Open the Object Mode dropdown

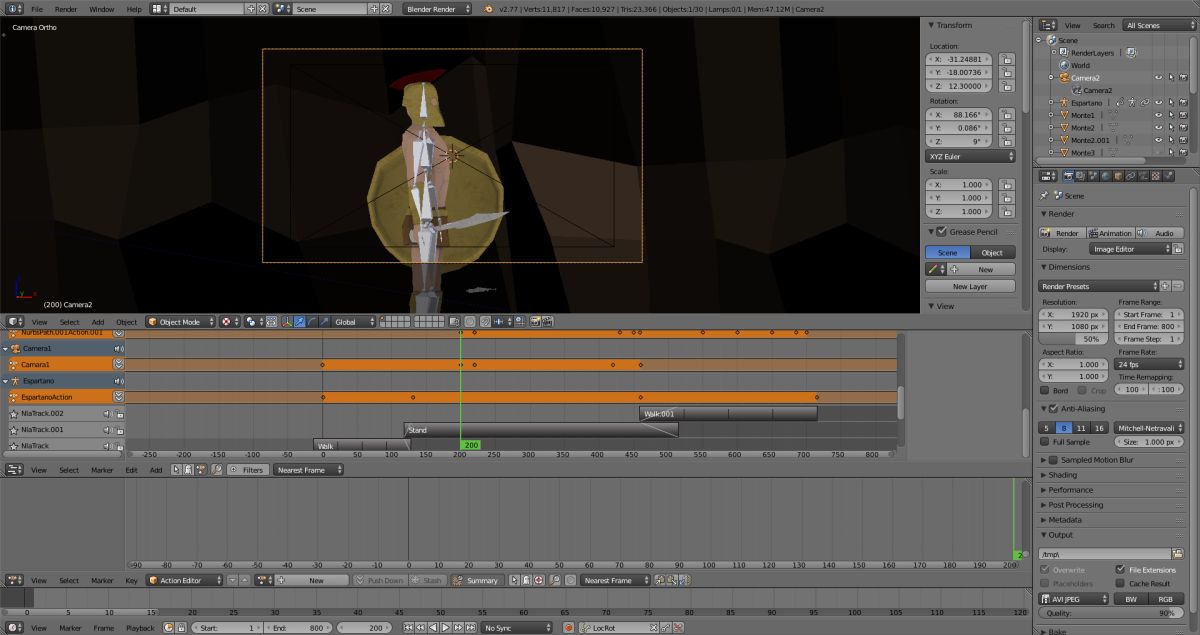[x=179, y=322]
